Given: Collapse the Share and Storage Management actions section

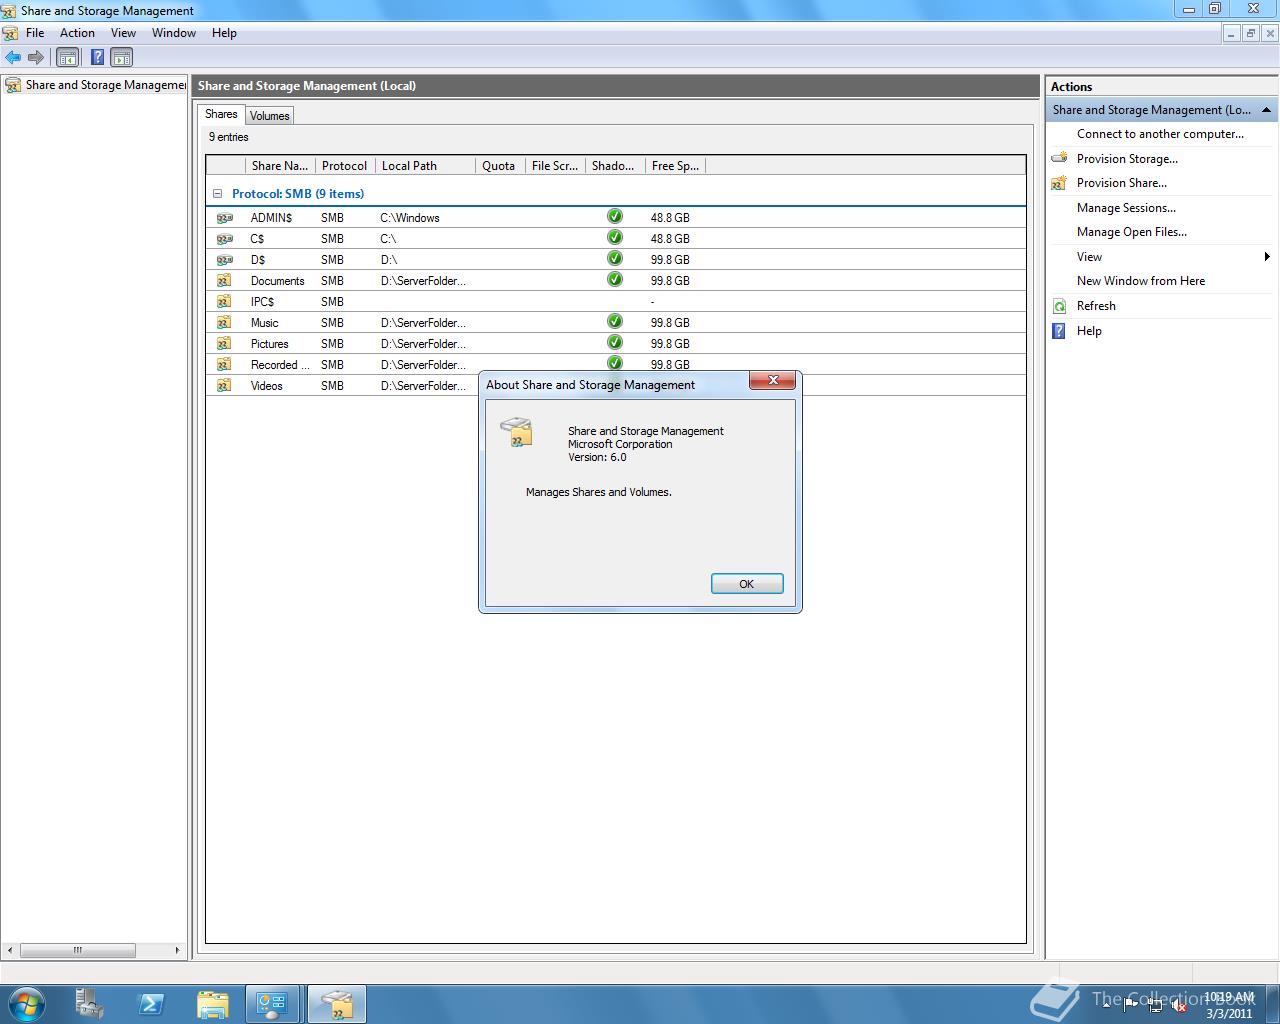Looking at the screenshot, I should [1266, 110].
